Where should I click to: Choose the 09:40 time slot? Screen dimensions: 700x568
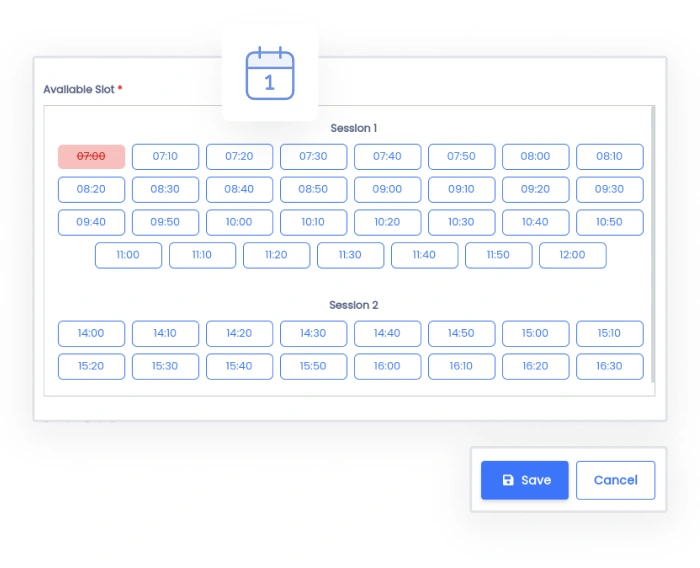91,222
